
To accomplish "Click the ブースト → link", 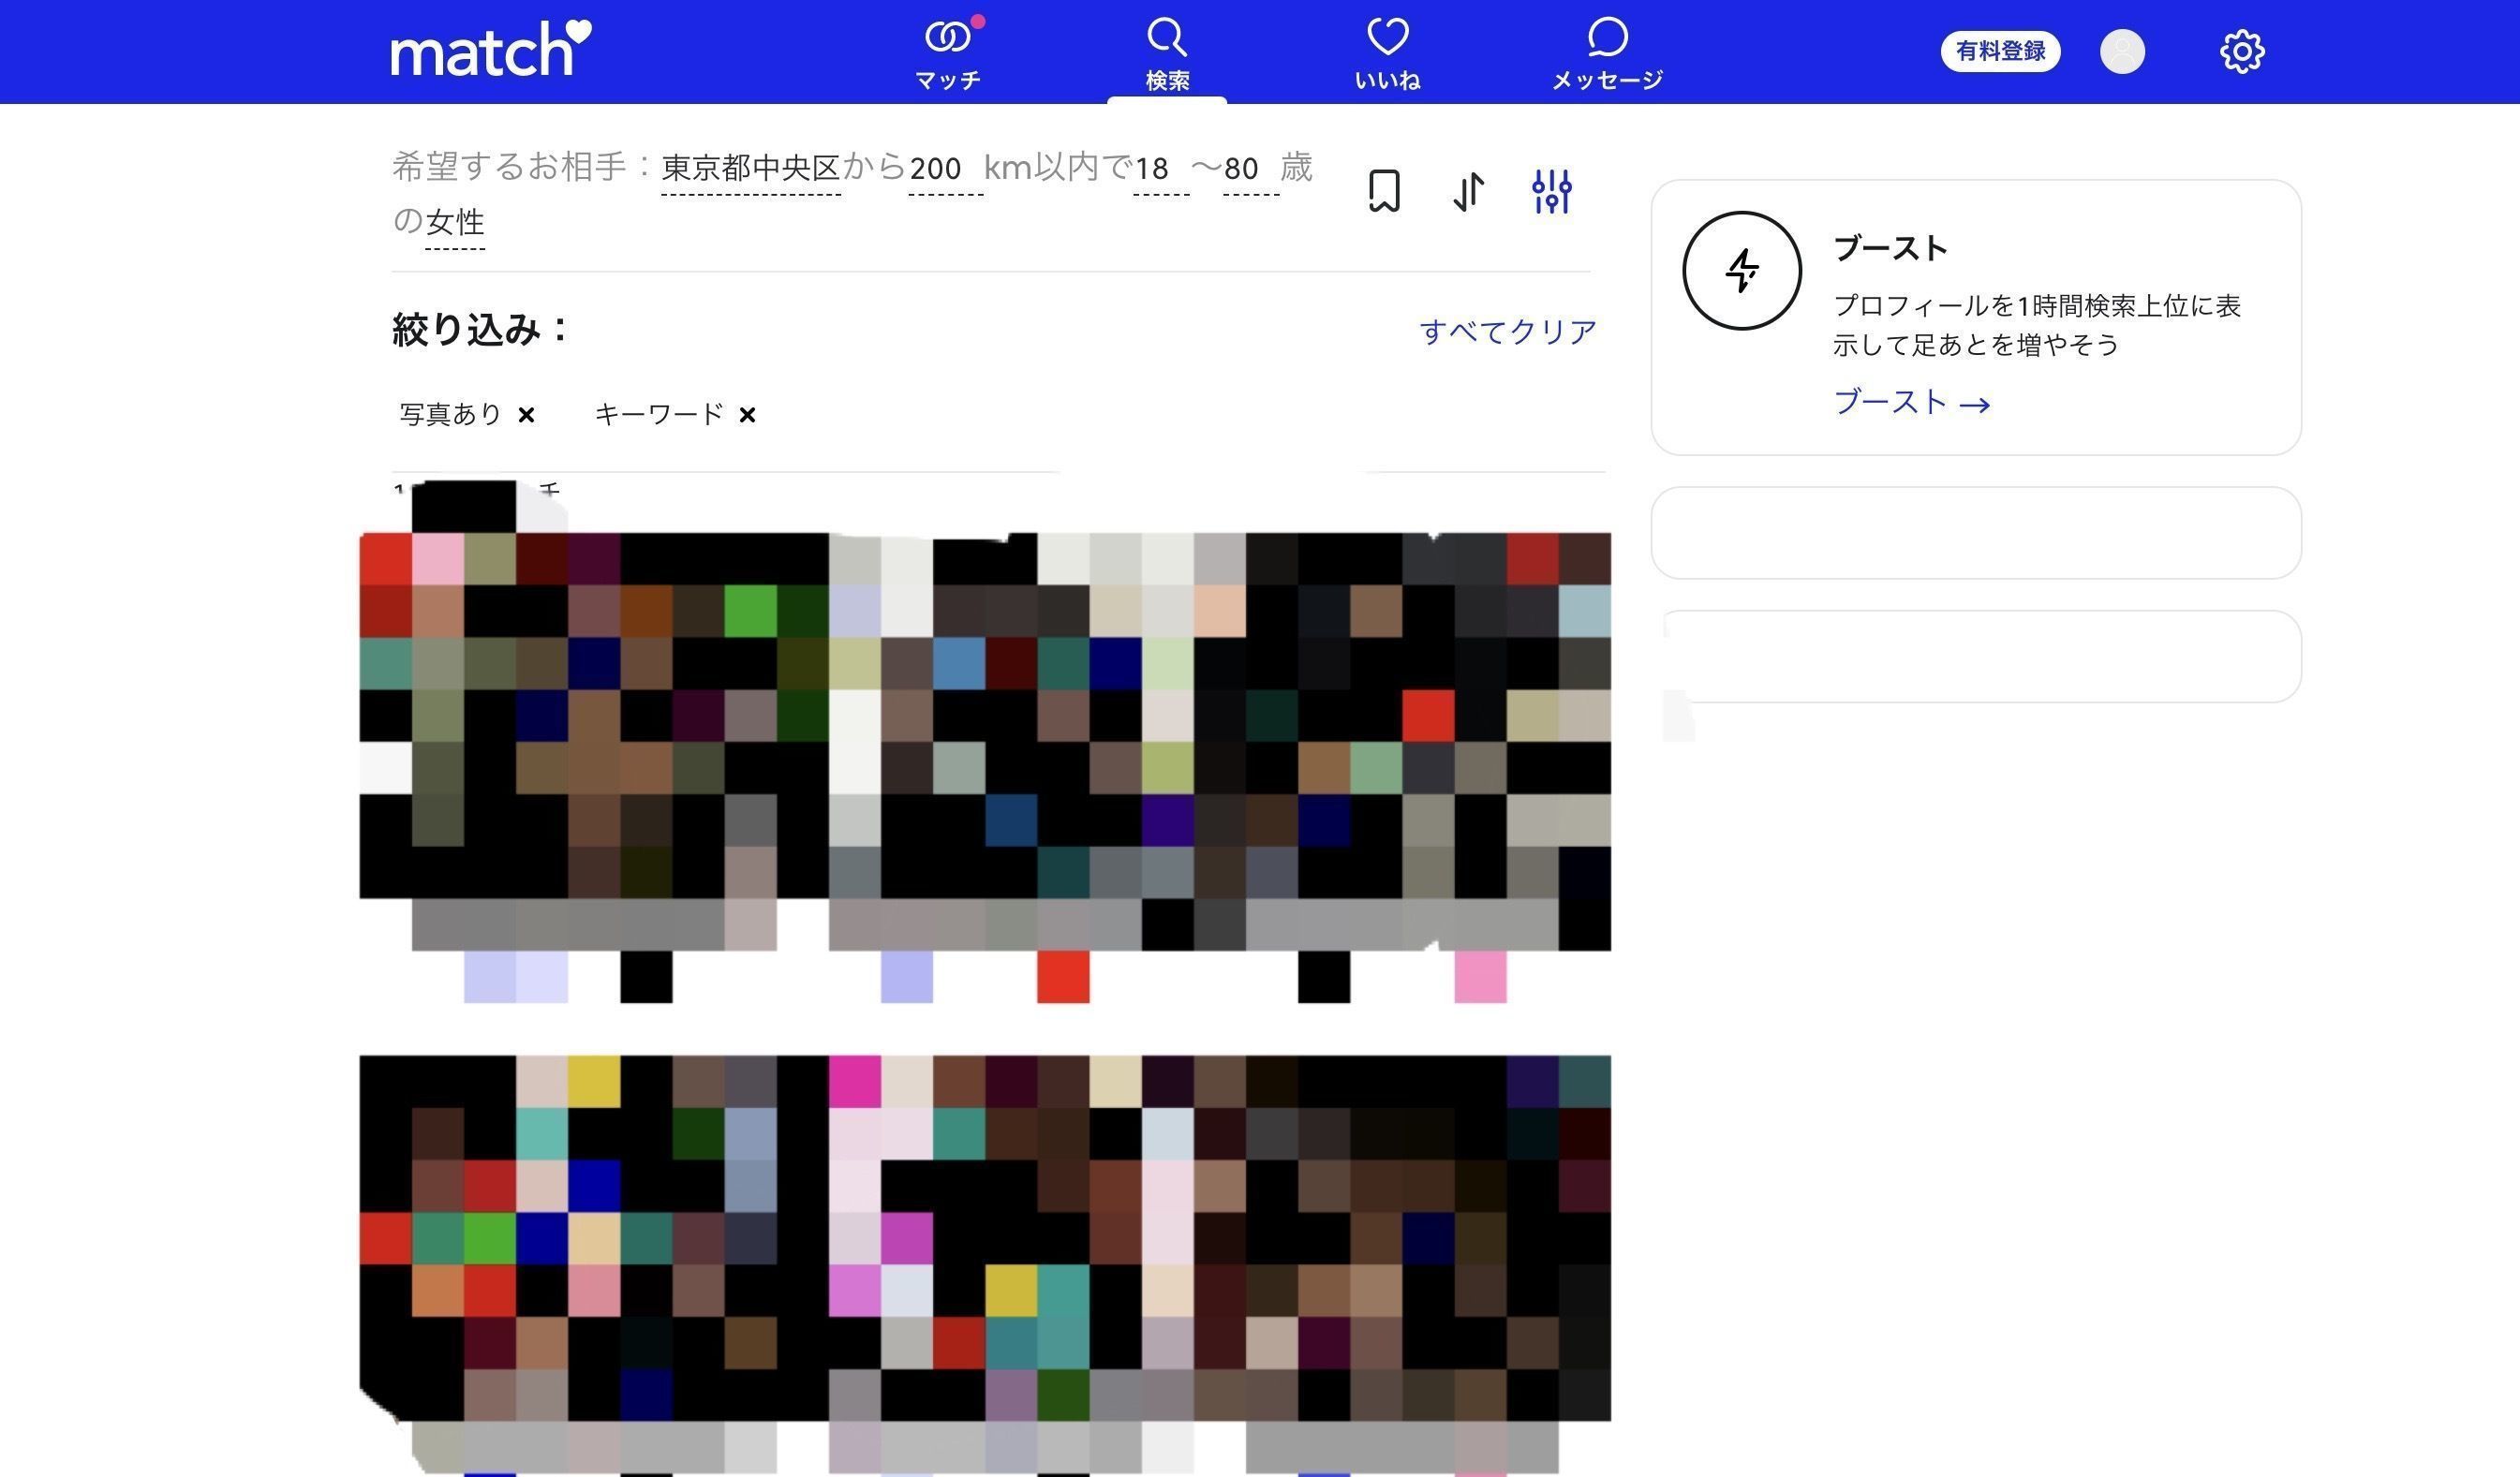I will pyautogui.click(x=1911, y=403).
